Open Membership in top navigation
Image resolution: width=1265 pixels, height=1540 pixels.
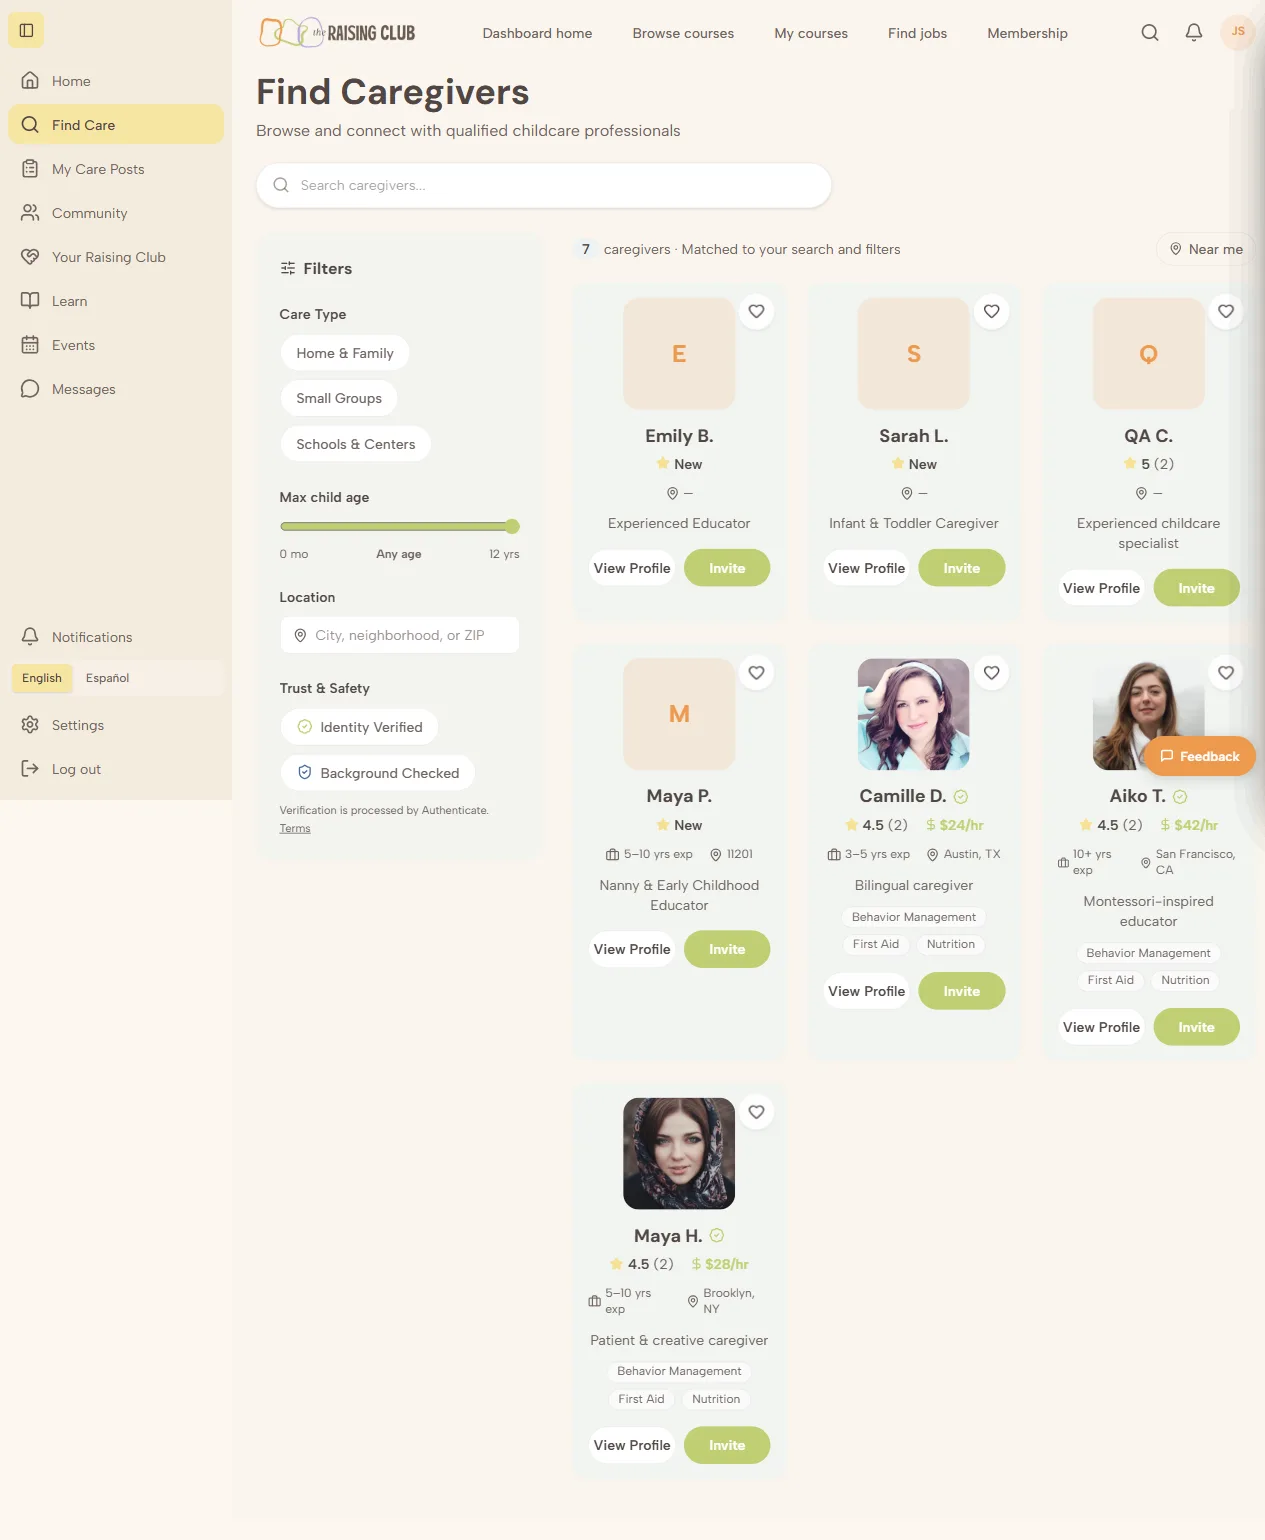[1027, 33]
